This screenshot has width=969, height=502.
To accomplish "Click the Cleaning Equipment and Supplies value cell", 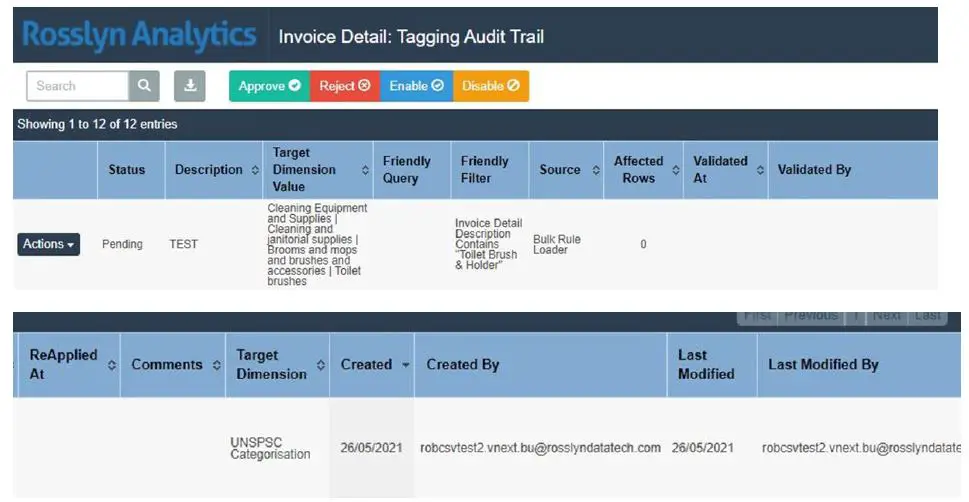I will point(317,244).
